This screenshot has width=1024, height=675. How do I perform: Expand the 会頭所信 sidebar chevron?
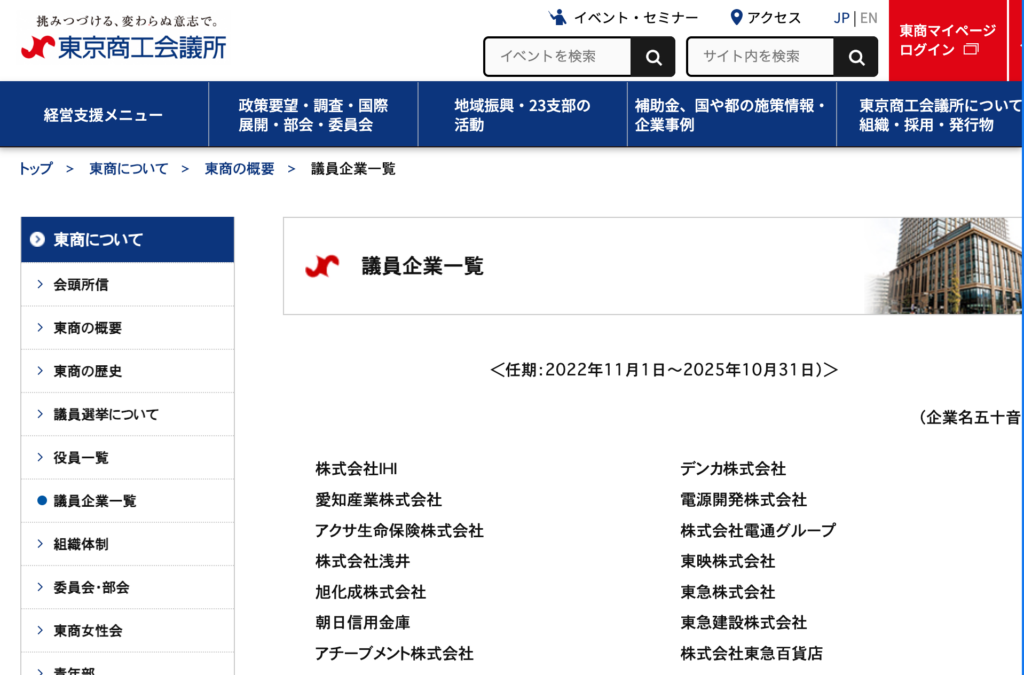pyautogui.click(x=40, y=284)
